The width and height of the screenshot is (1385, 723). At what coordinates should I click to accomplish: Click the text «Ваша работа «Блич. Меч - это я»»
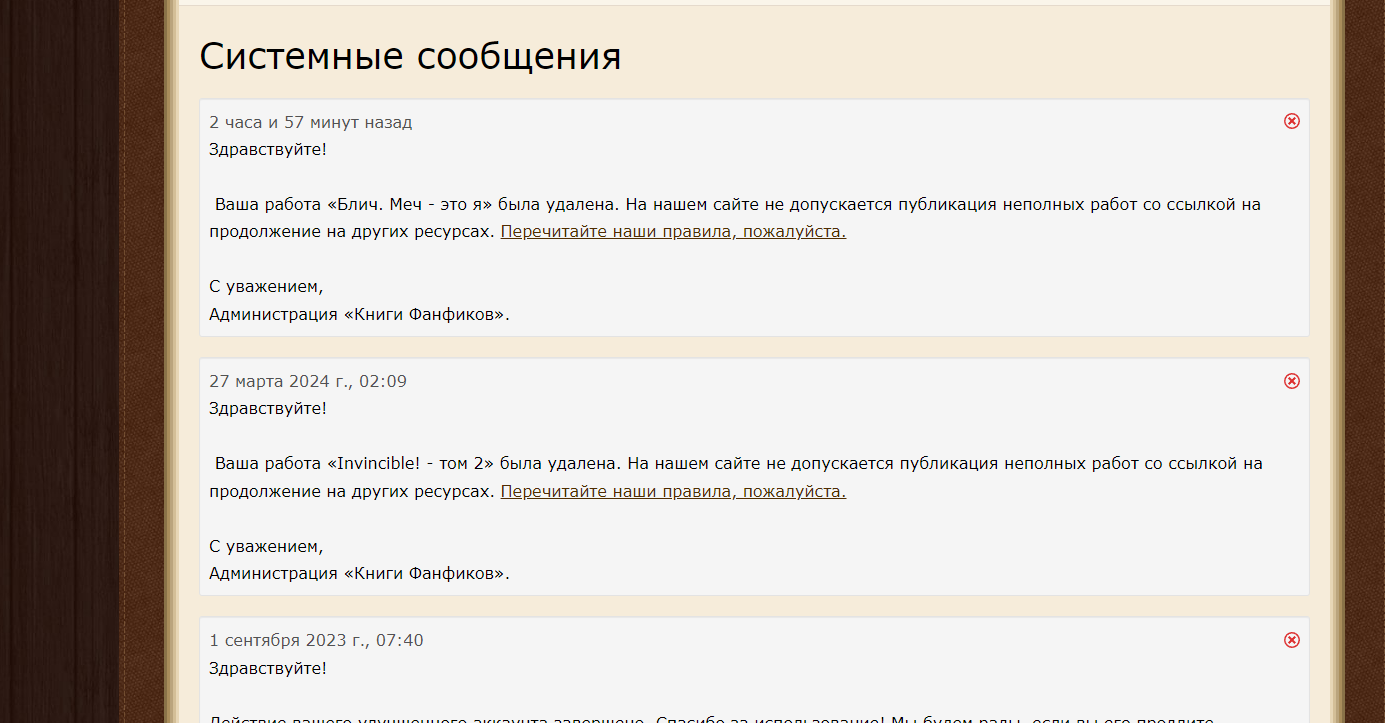[x=354, y=205]
